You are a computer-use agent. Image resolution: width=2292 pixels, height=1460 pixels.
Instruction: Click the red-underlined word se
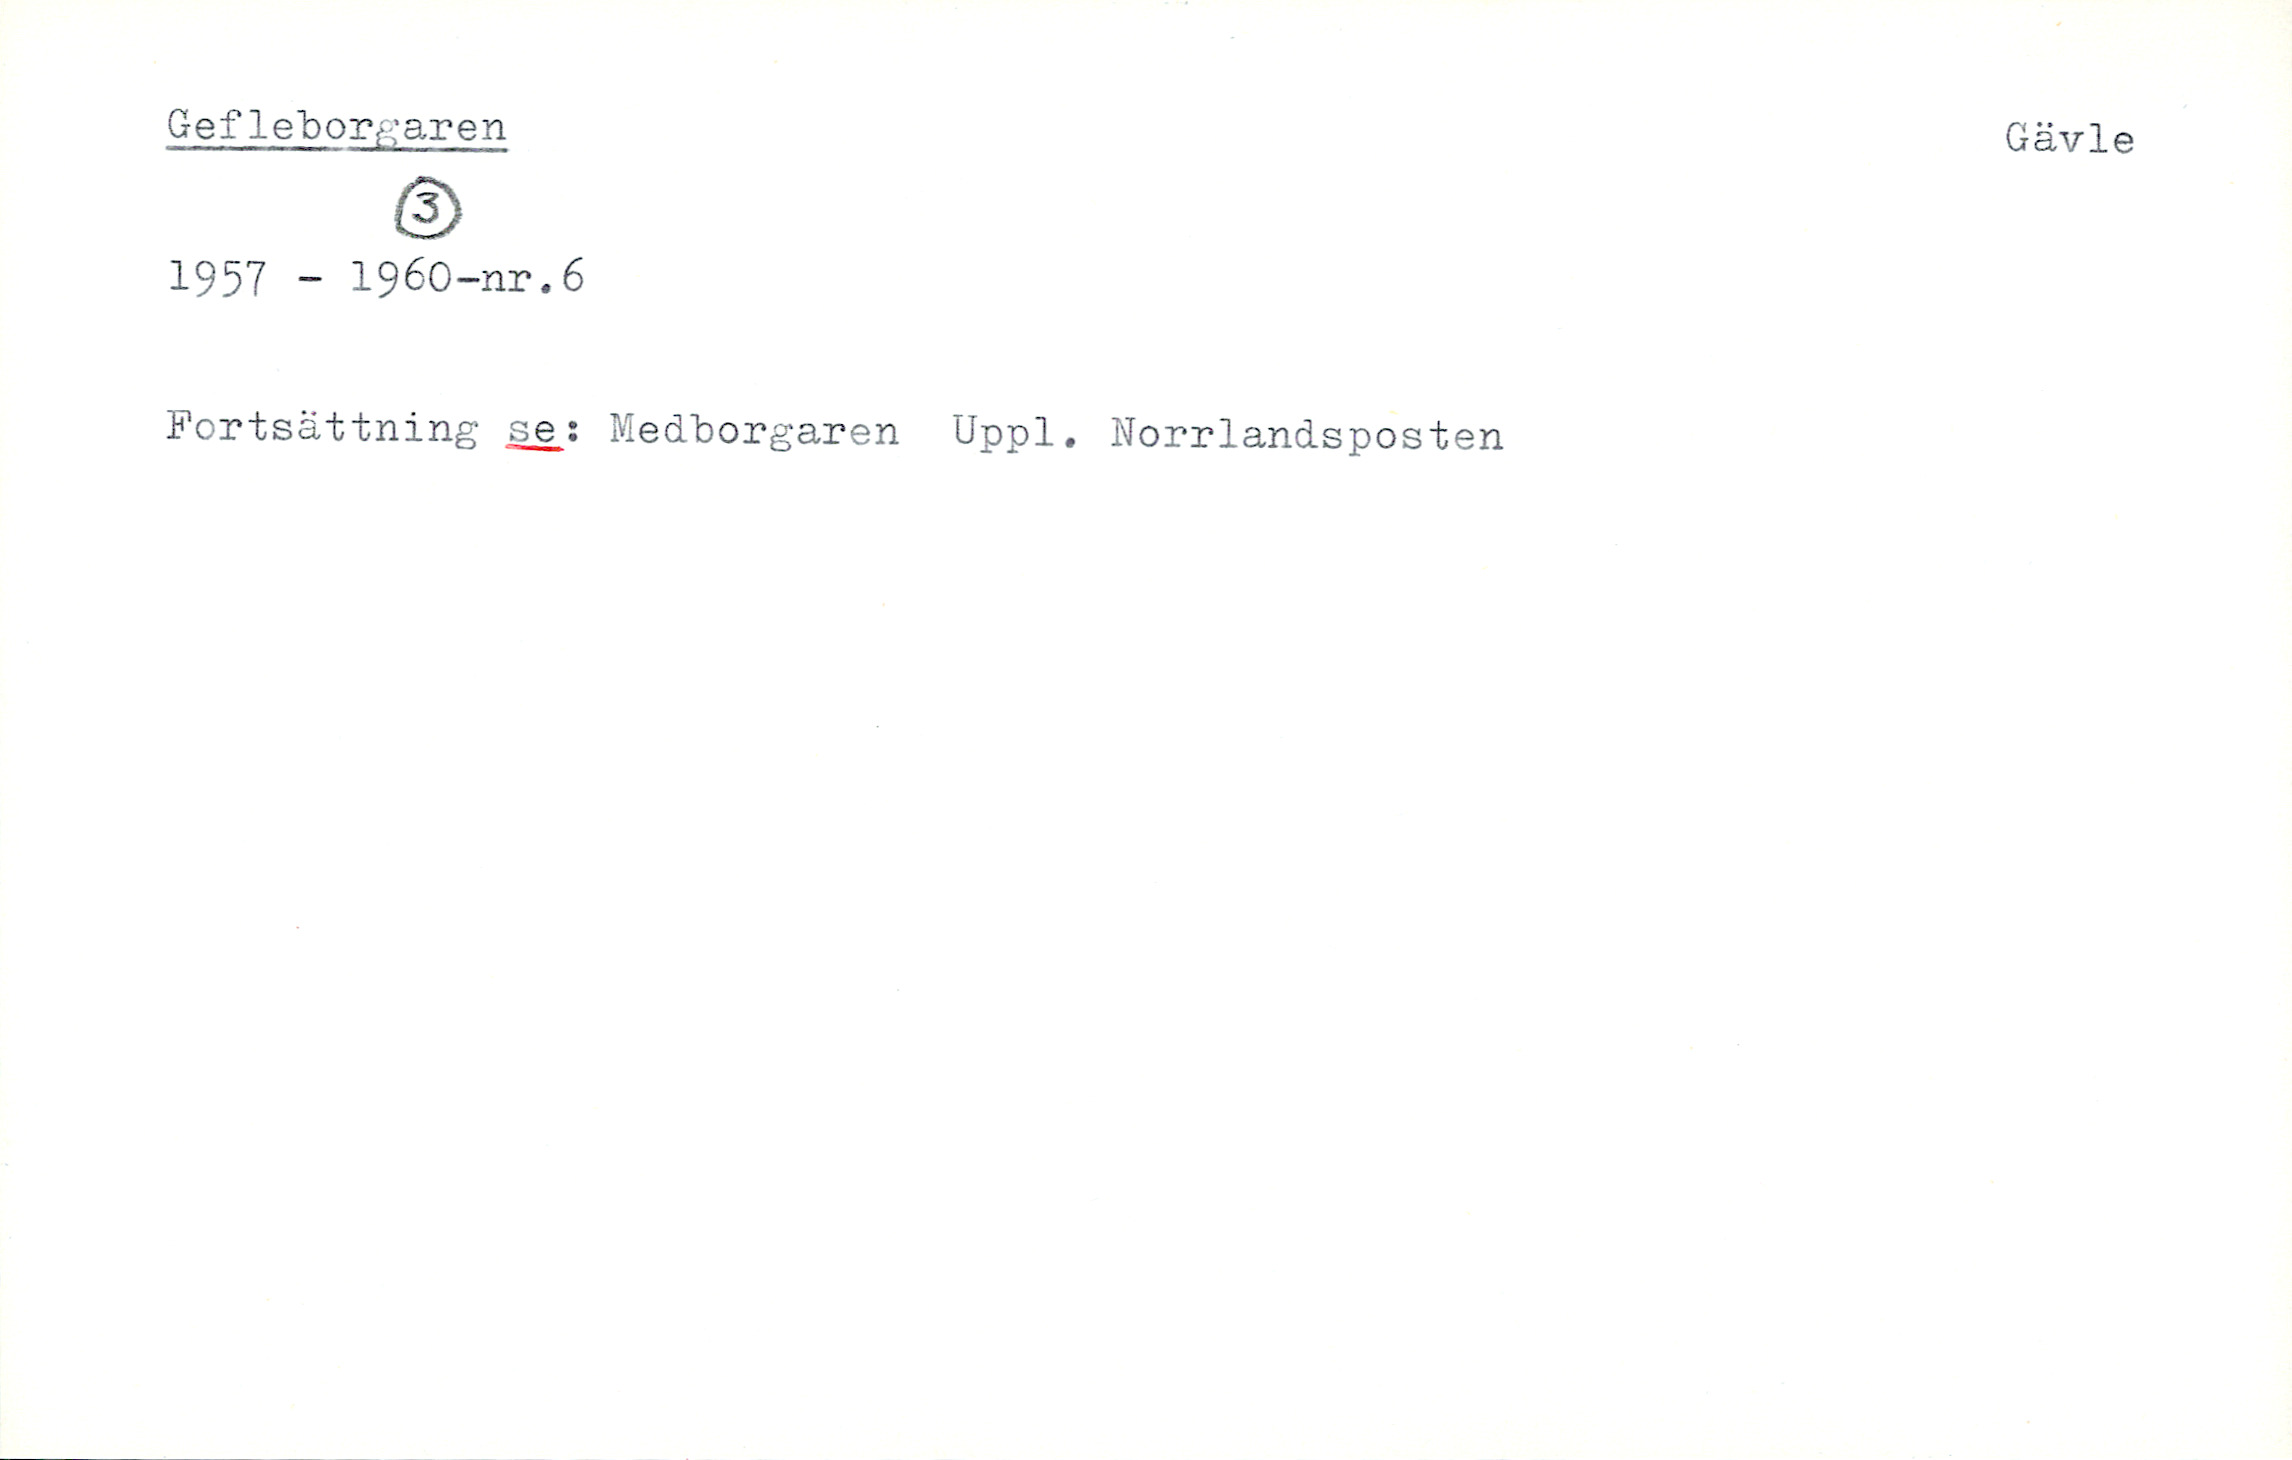[x=532, y=432]
